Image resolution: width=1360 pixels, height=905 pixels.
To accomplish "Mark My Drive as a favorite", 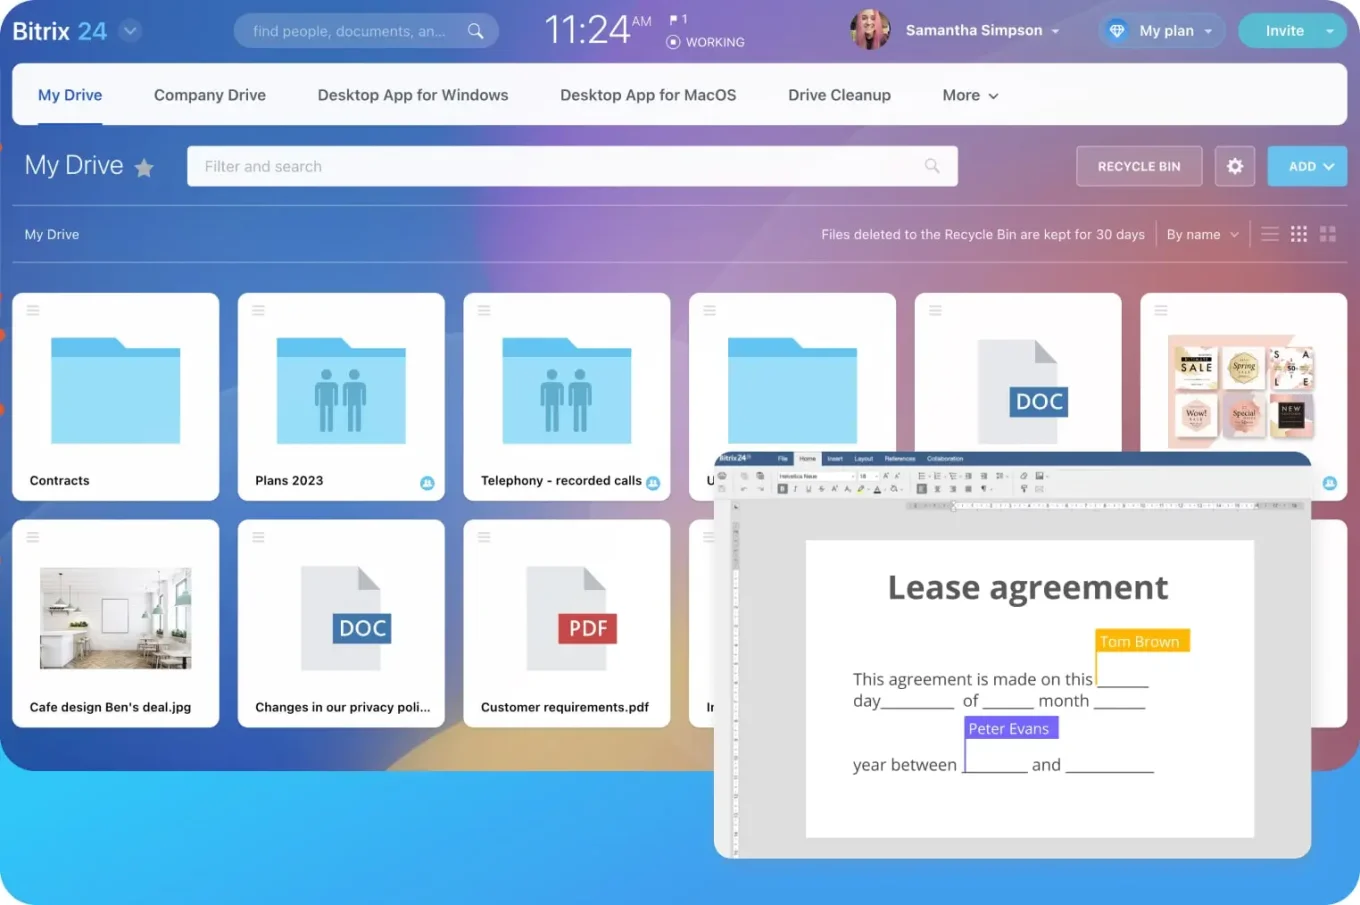I will [x=144, y=167].
